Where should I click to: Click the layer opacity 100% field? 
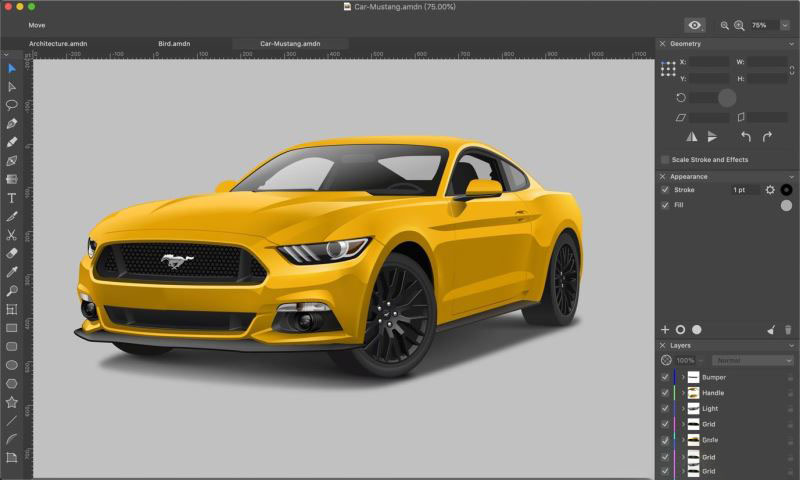coord(685,360)
